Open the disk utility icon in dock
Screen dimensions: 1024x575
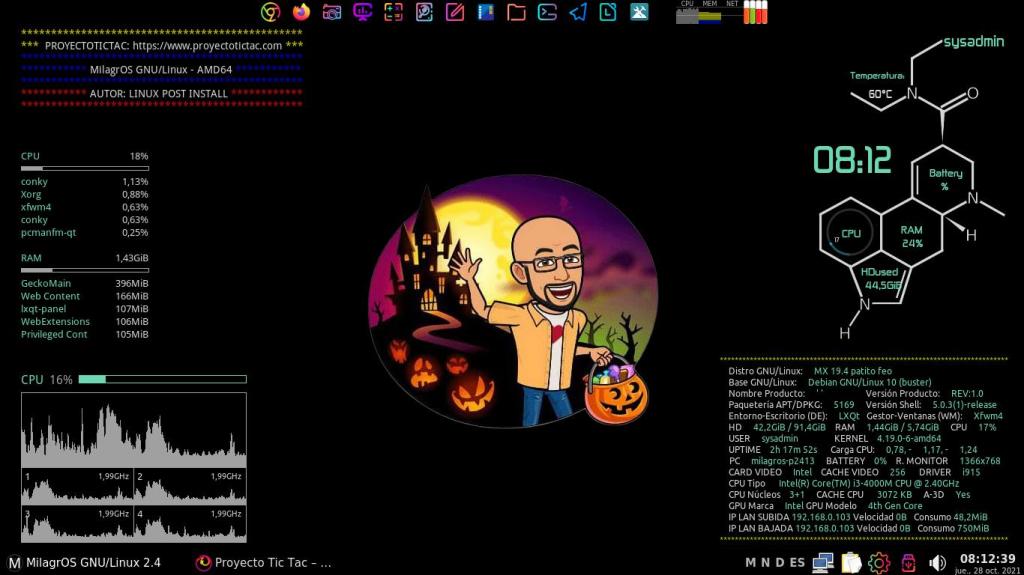424,12
